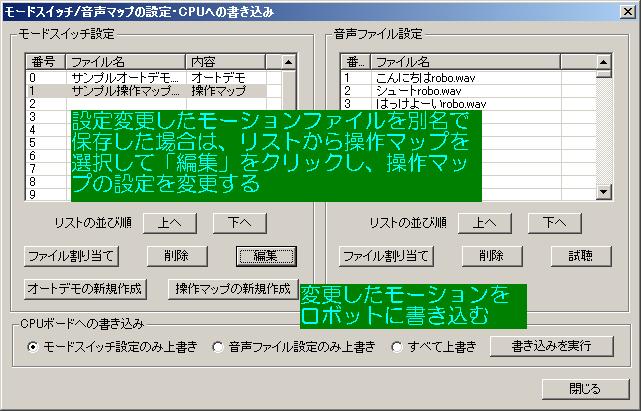Select サンプル操作マップ row 1 in mode list
The height and width of the screenshot is (411, 641).
click(x=125, y=90)
